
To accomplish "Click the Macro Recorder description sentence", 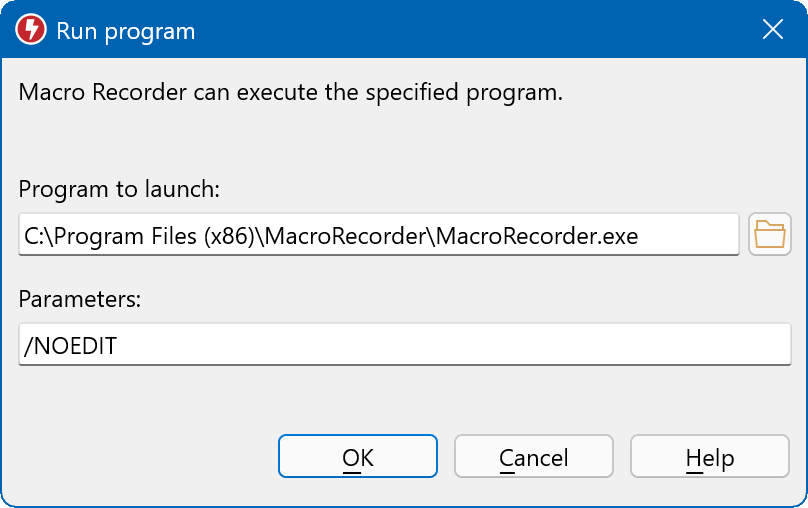I will pyautogui.click(x=291, y=94).
